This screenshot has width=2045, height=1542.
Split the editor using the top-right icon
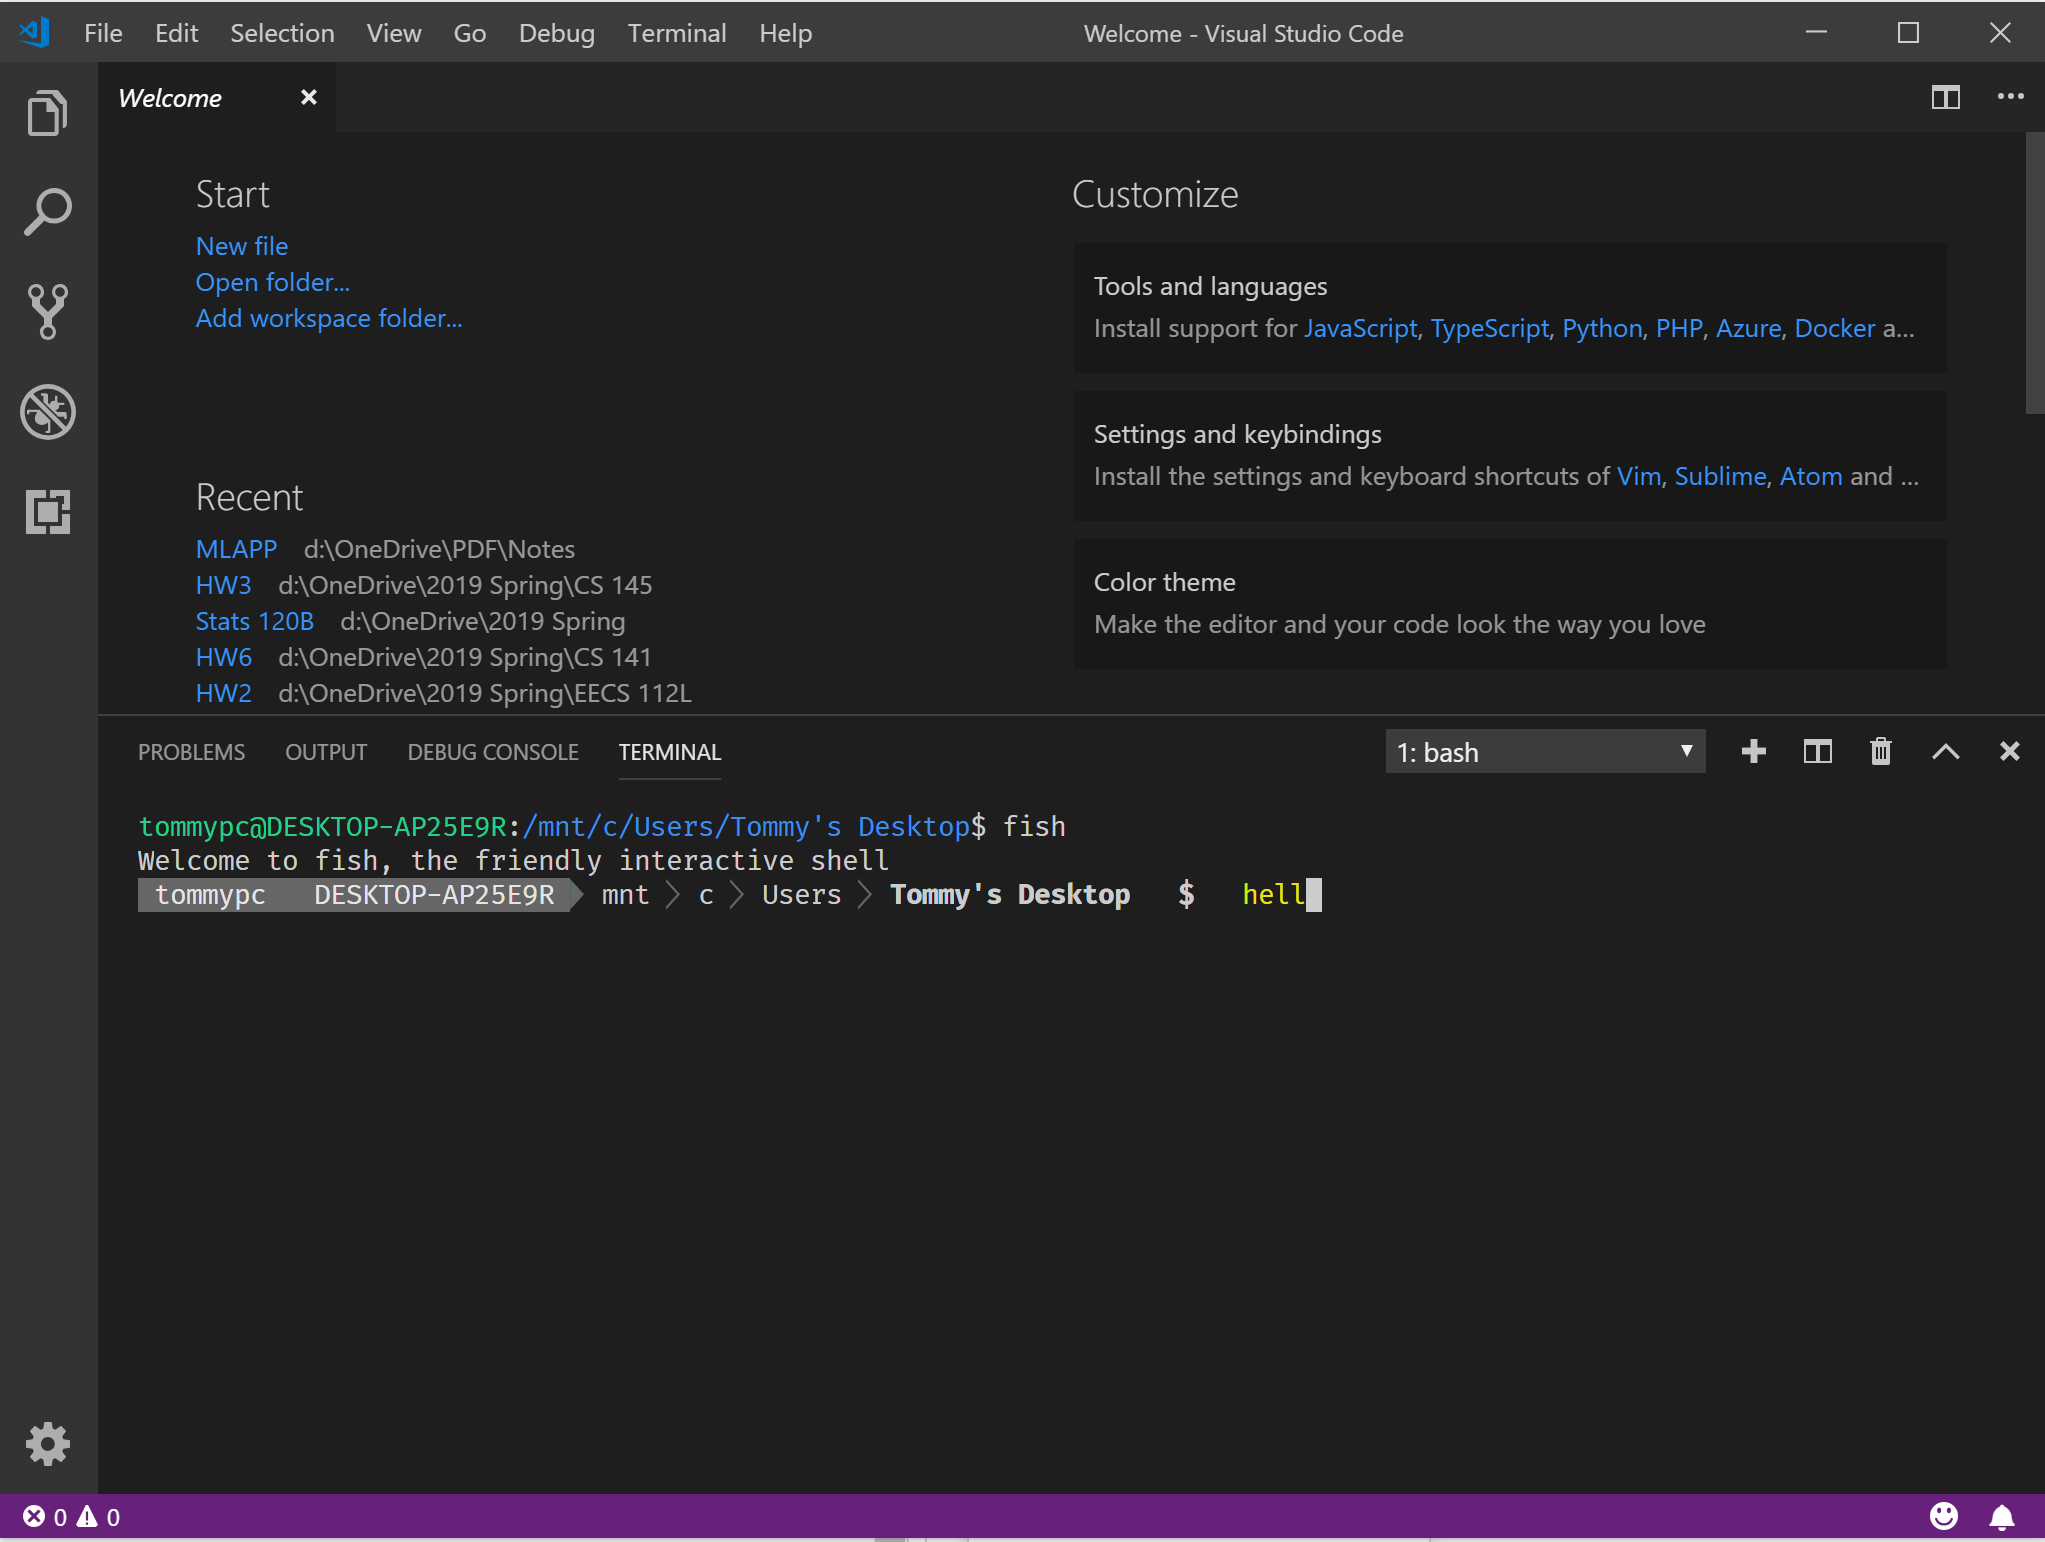pyautogui.click(x=1946, y=97)
